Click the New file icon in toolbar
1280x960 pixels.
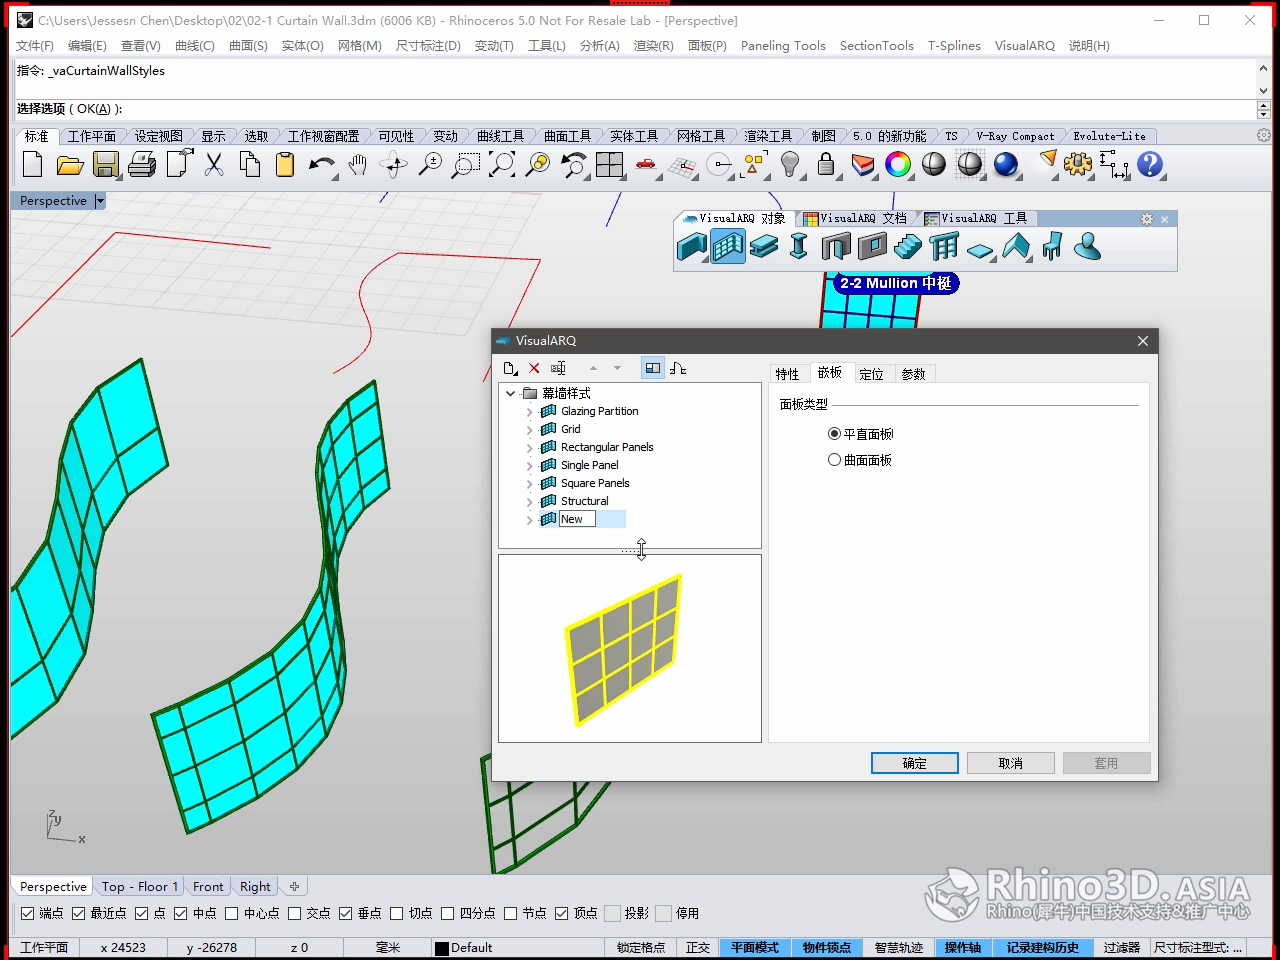33,165
